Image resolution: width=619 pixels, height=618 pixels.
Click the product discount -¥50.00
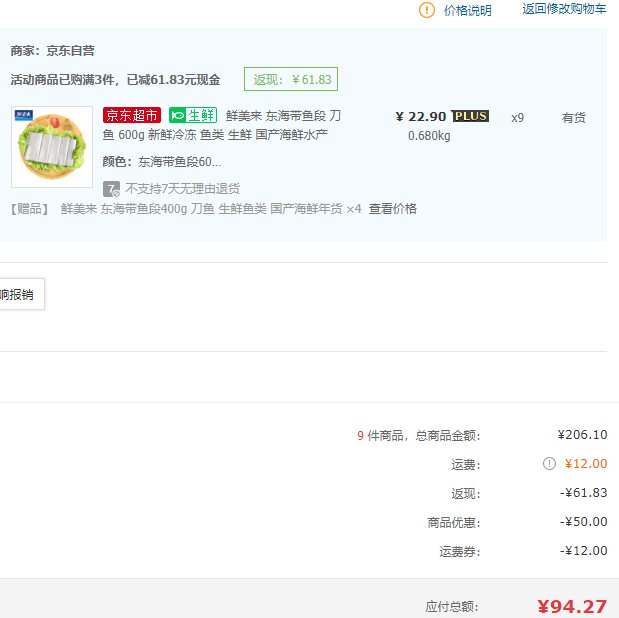coord(583,522)
